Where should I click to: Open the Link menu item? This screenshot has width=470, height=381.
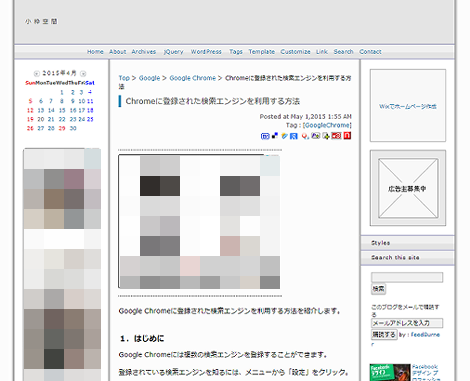322,52
